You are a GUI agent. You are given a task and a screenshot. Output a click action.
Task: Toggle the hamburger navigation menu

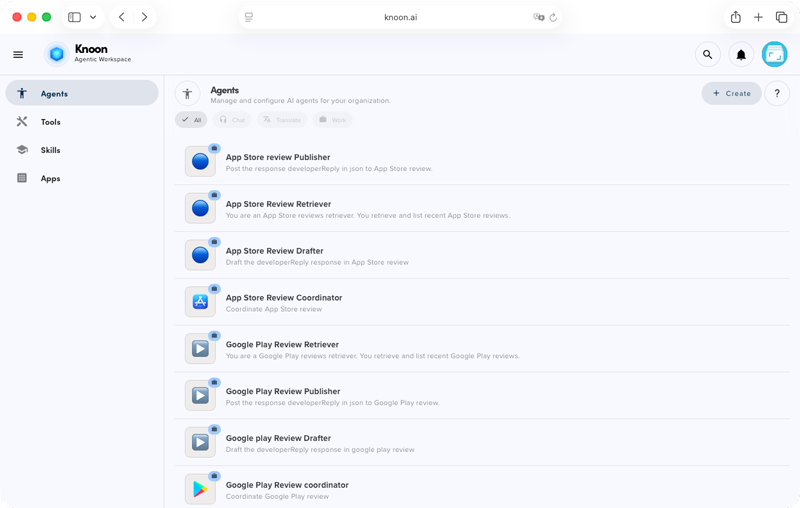(18, 55)
